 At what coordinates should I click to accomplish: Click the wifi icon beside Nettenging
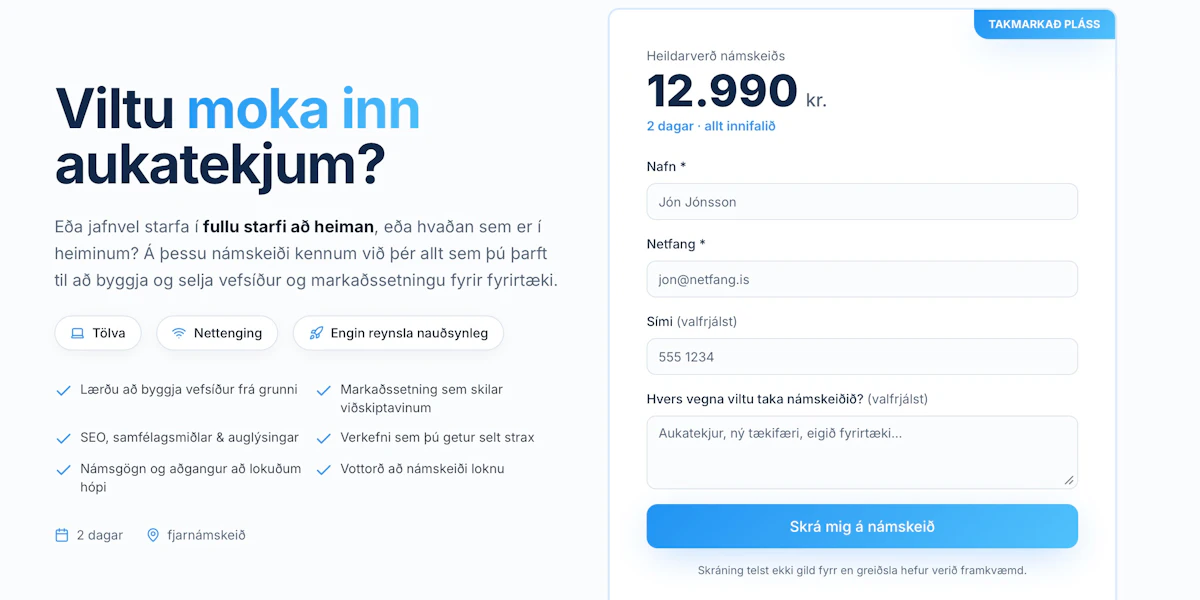pyautogui.click(x=179, y=333)
